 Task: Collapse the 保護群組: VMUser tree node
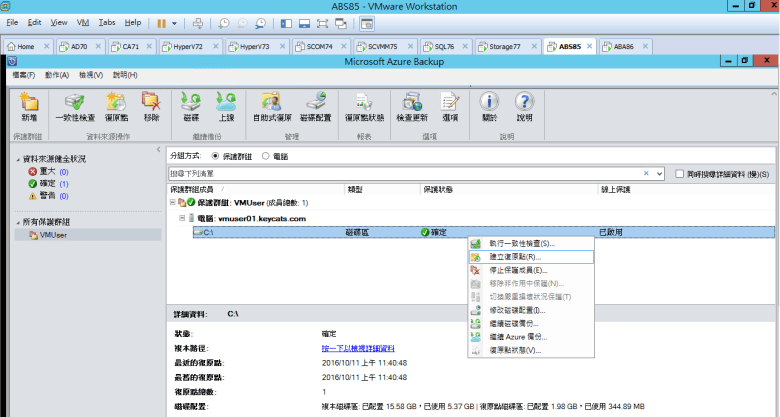click(x=173, y=203)
